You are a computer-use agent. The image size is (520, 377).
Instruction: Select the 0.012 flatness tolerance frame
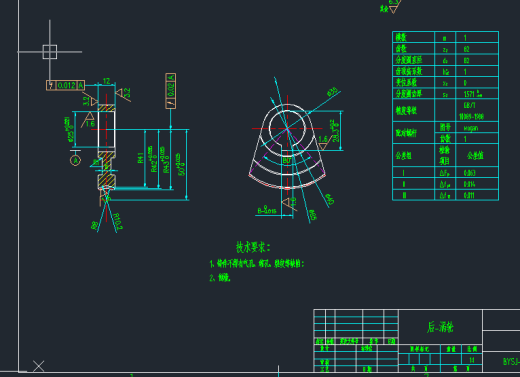point(65,85)
